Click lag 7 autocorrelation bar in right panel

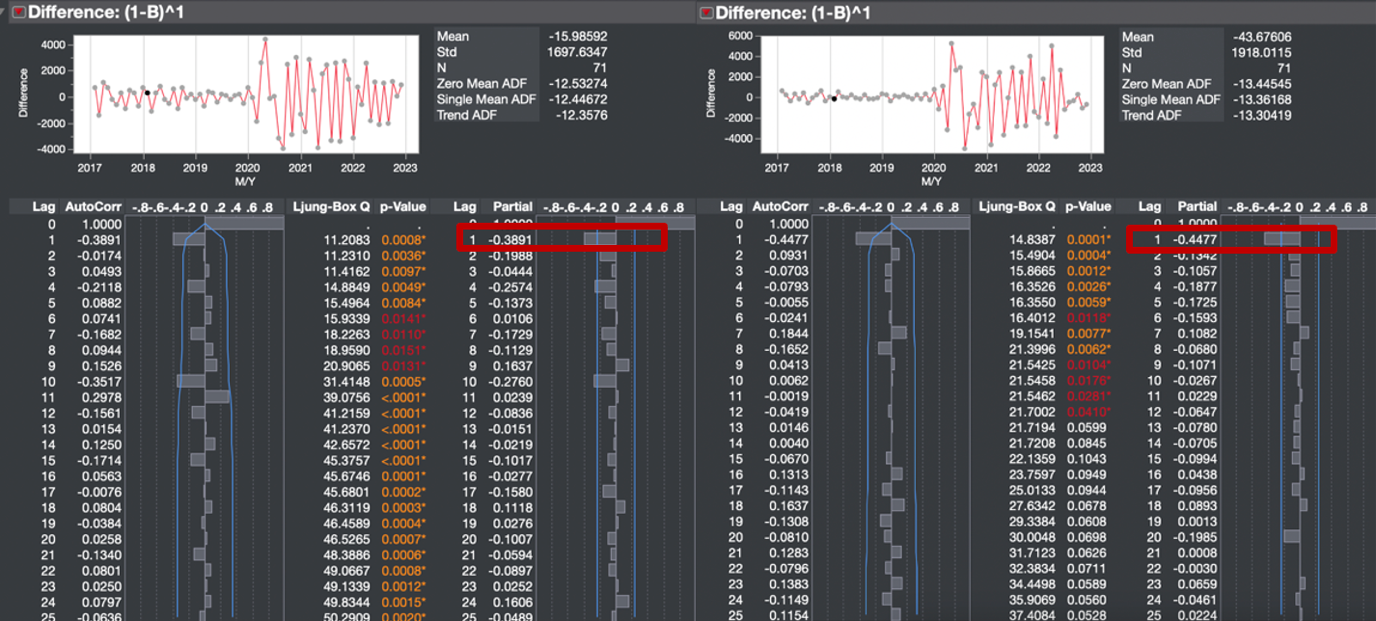[x=898, y=332]
